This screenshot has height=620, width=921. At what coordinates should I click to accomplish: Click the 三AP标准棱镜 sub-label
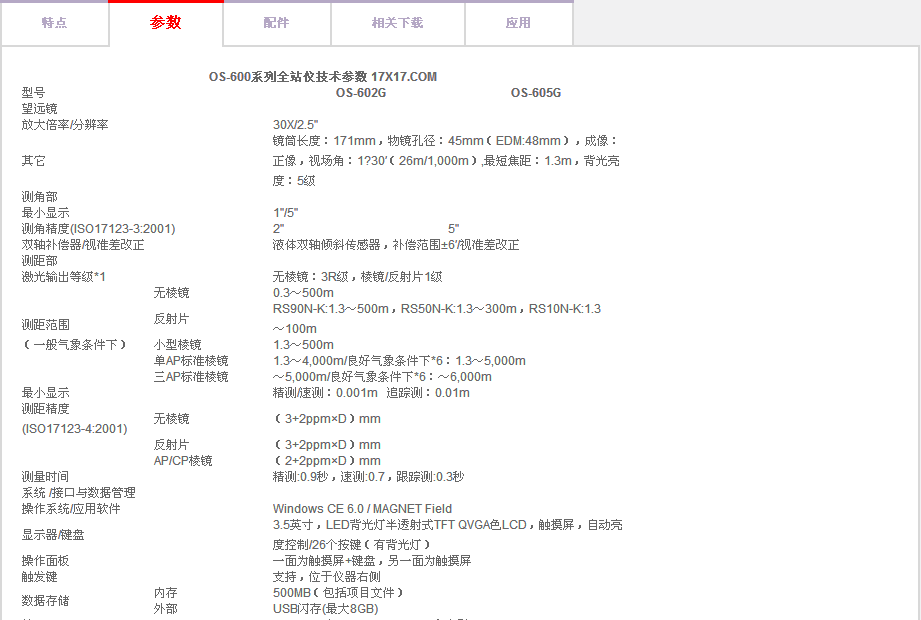(190, 377)
